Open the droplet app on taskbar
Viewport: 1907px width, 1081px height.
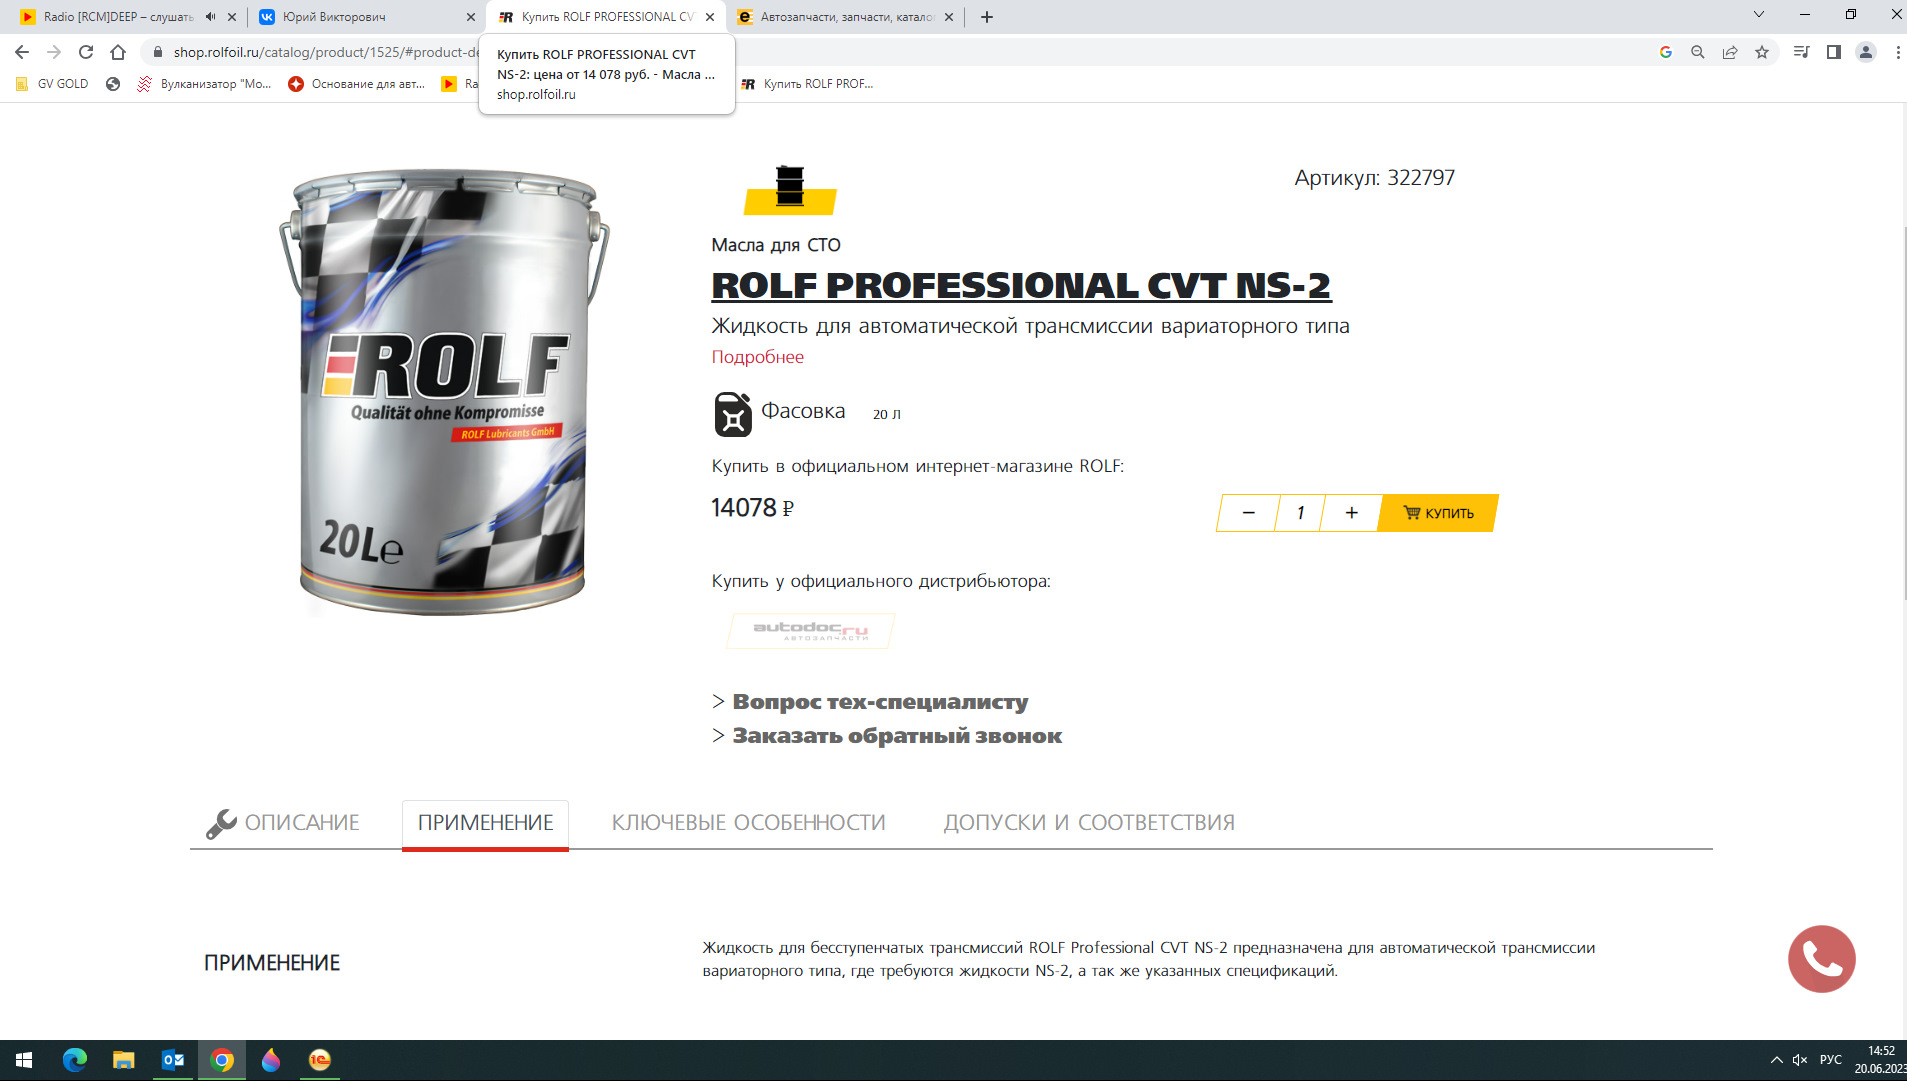click(271, 1060)
